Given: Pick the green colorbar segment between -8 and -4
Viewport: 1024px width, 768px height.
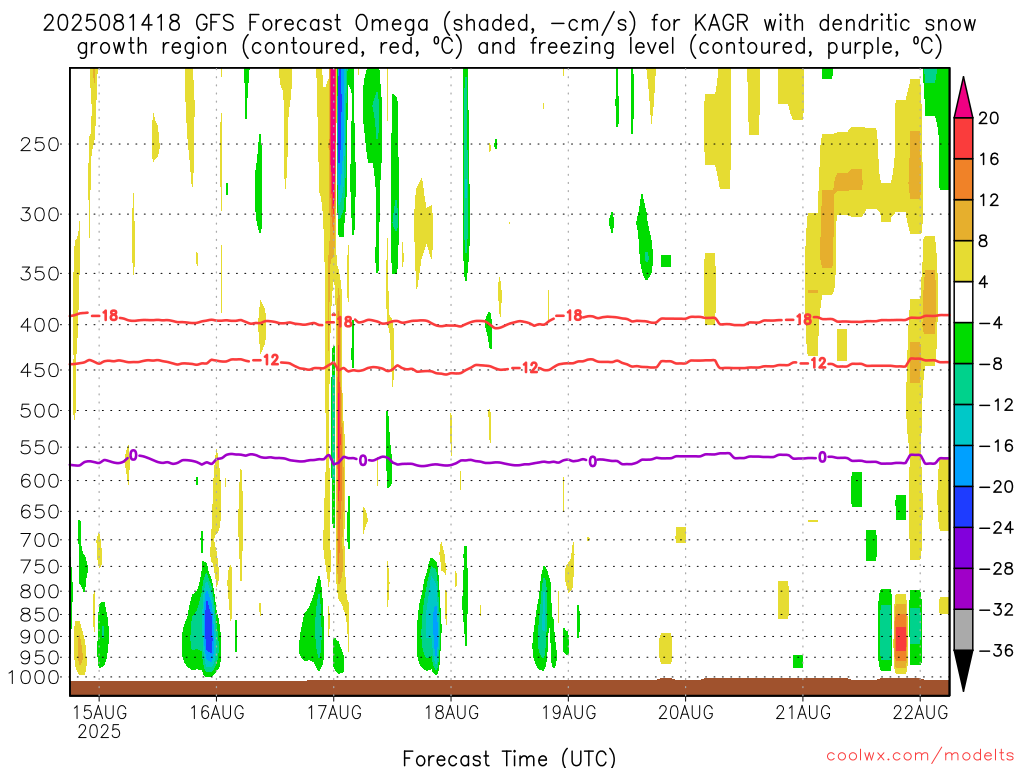Looking at the screenshot, I should 963,344.
